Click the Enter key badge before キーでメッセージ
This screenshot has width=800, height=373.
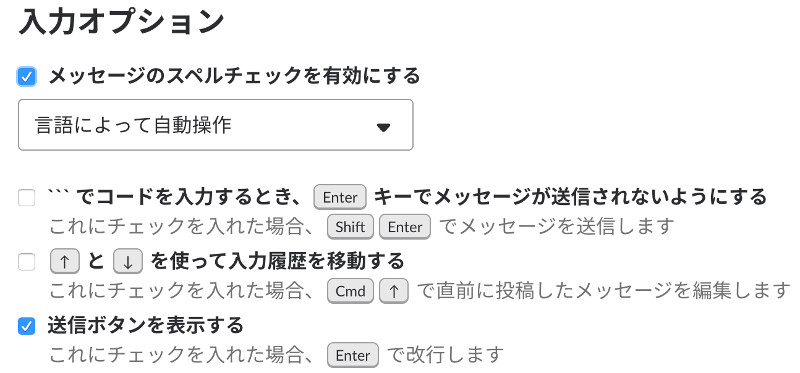[340, 197]
